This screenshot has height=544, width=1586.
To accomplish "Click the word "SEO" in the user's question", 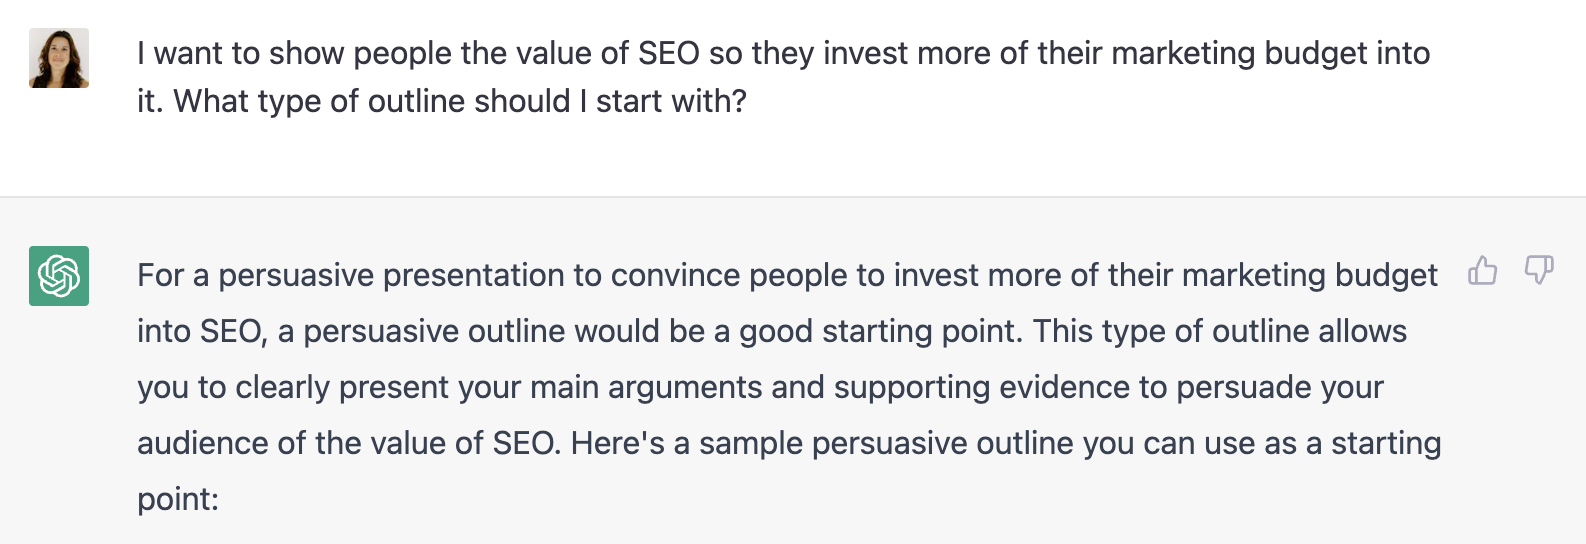I will tap(668, 54).
